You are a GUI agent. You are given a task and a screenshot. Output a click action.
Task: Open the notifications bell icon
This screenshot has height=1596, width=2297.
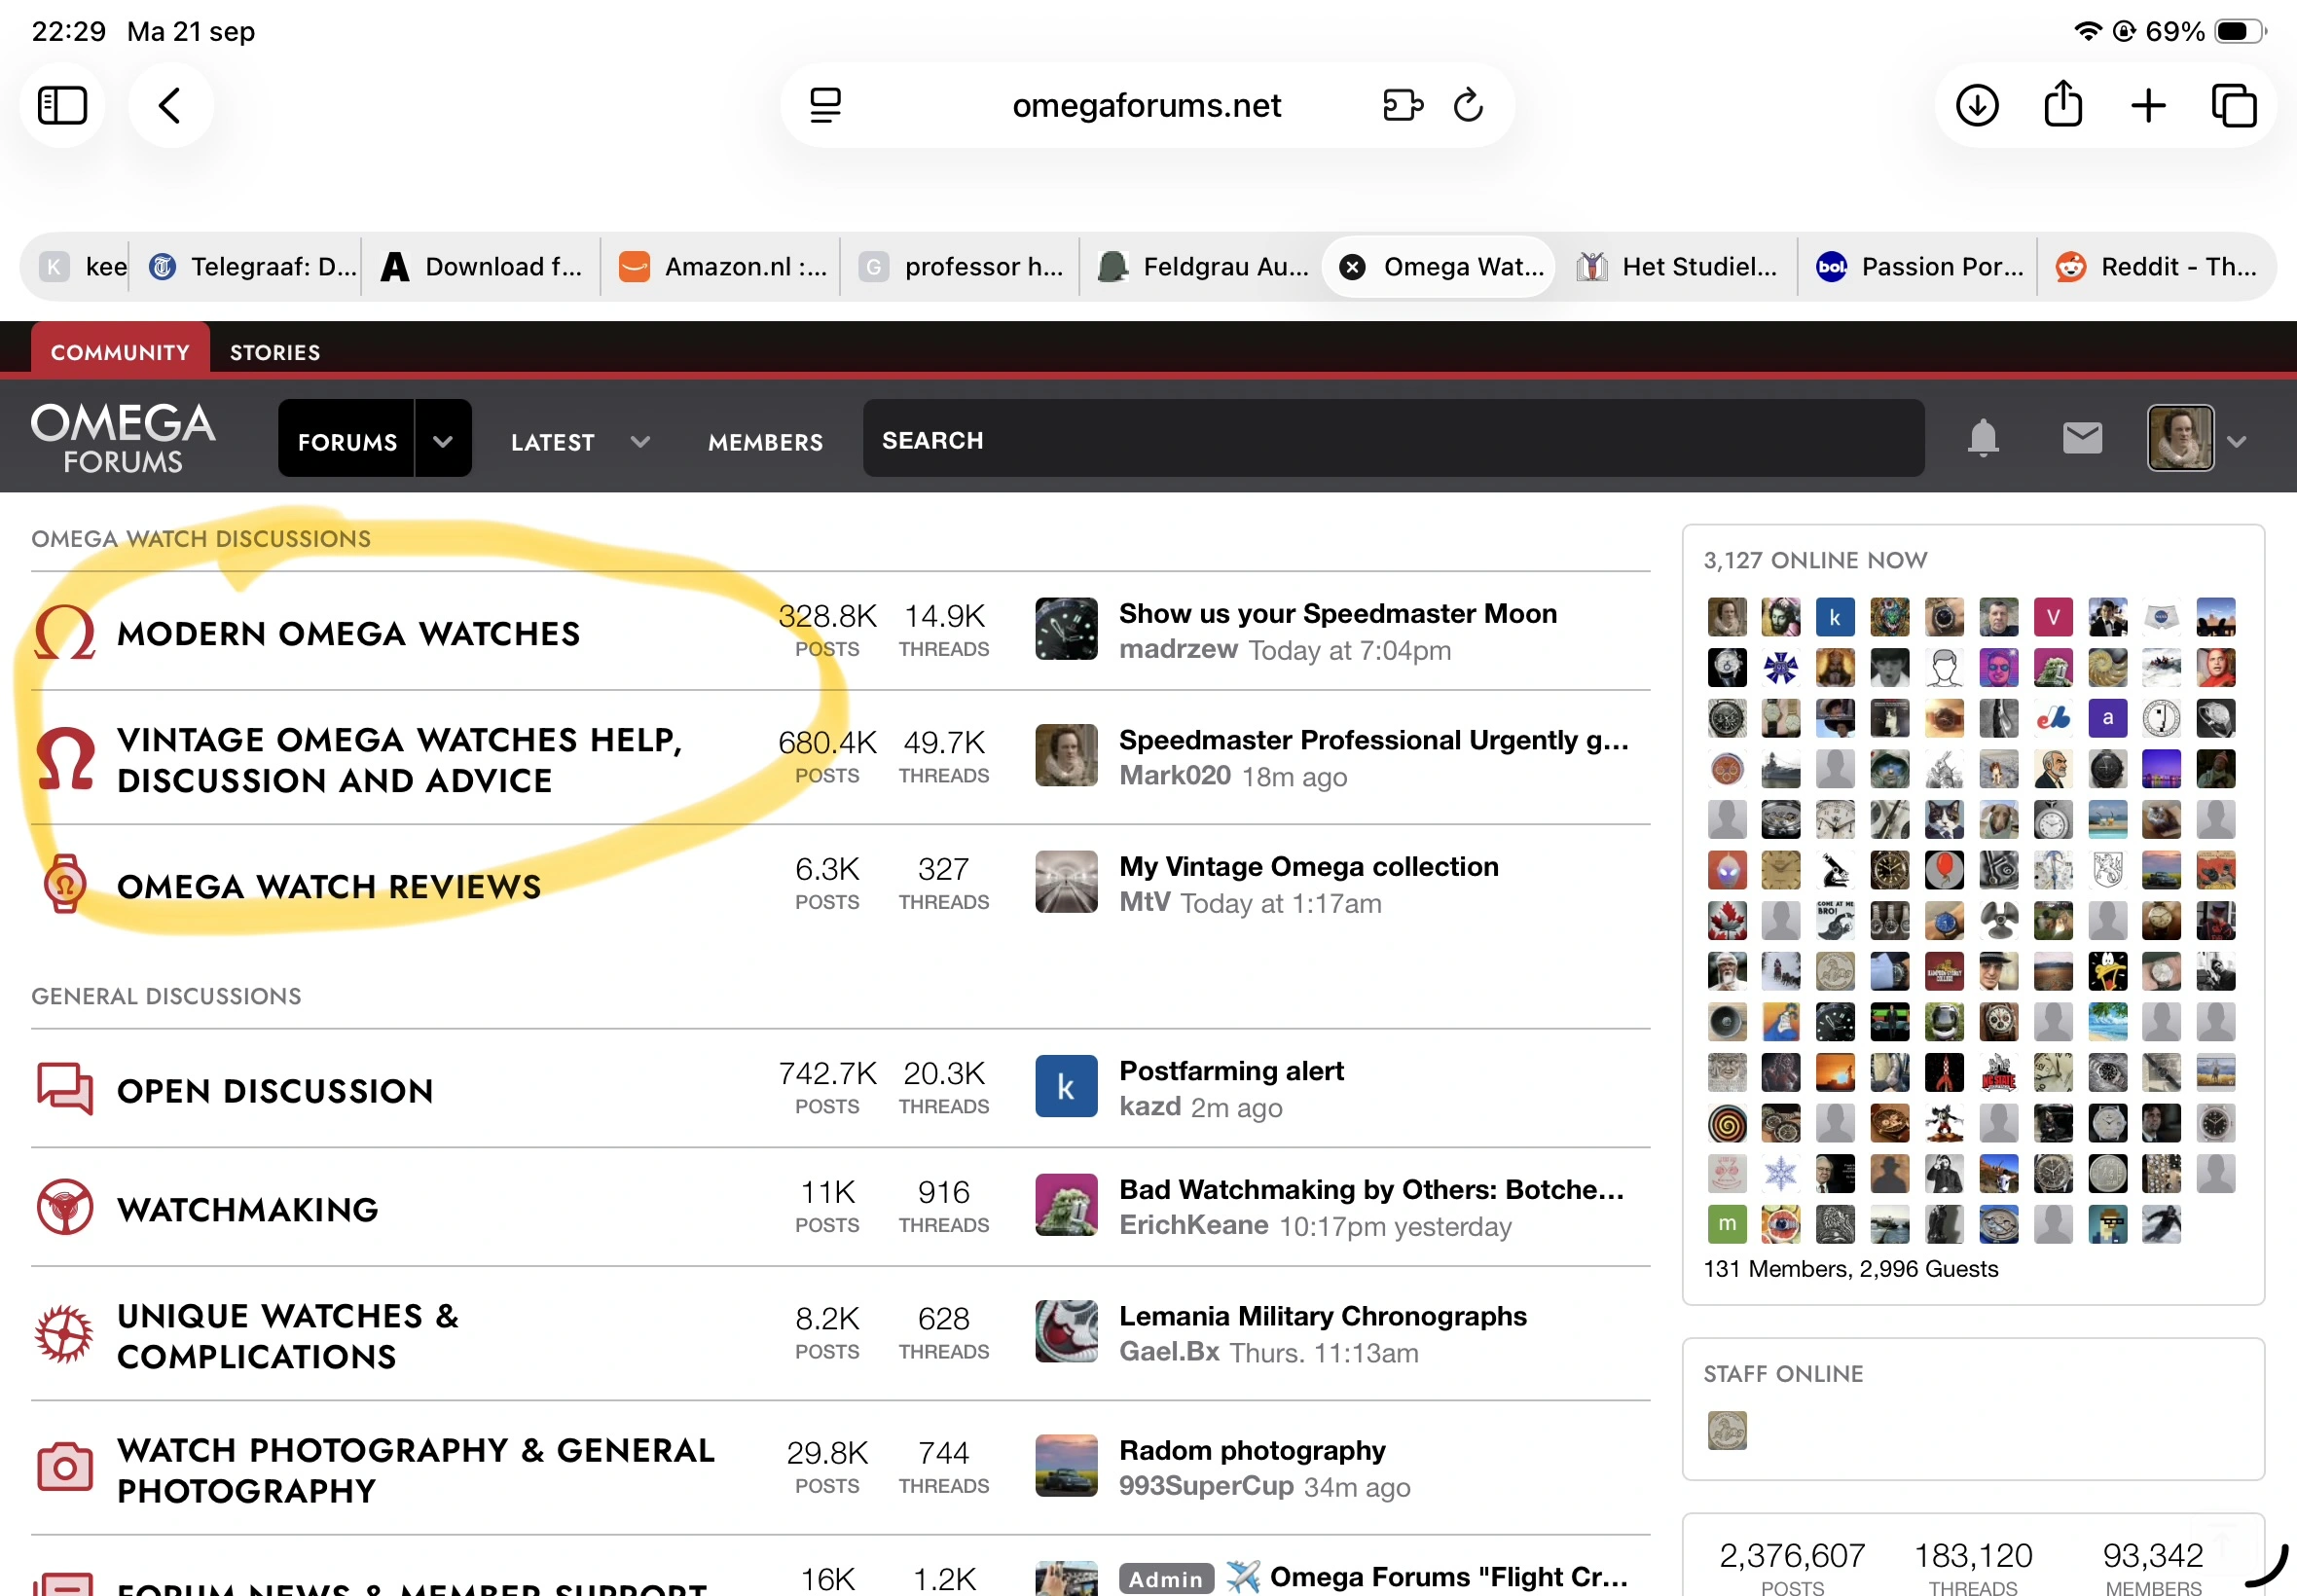tap(1983, 438)
